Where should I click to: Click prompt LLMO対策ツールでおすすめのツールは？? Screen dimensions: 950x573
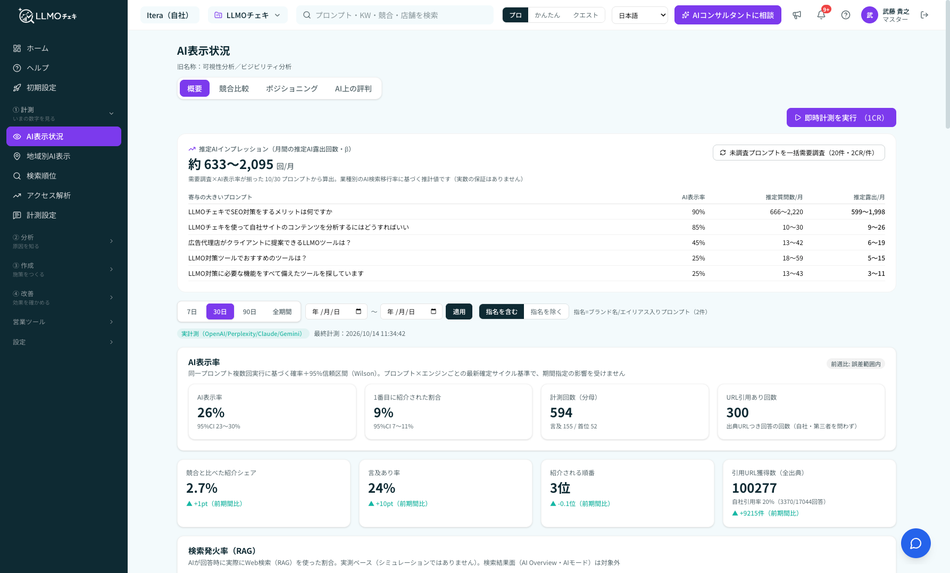[247, 258]
